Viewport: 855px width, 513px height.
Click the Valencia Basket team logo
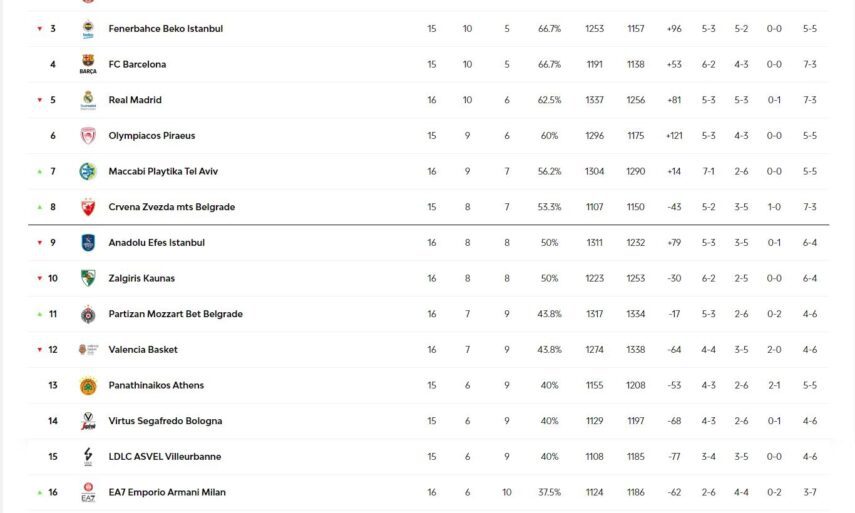pyautogui.click(x=88, y=350)
